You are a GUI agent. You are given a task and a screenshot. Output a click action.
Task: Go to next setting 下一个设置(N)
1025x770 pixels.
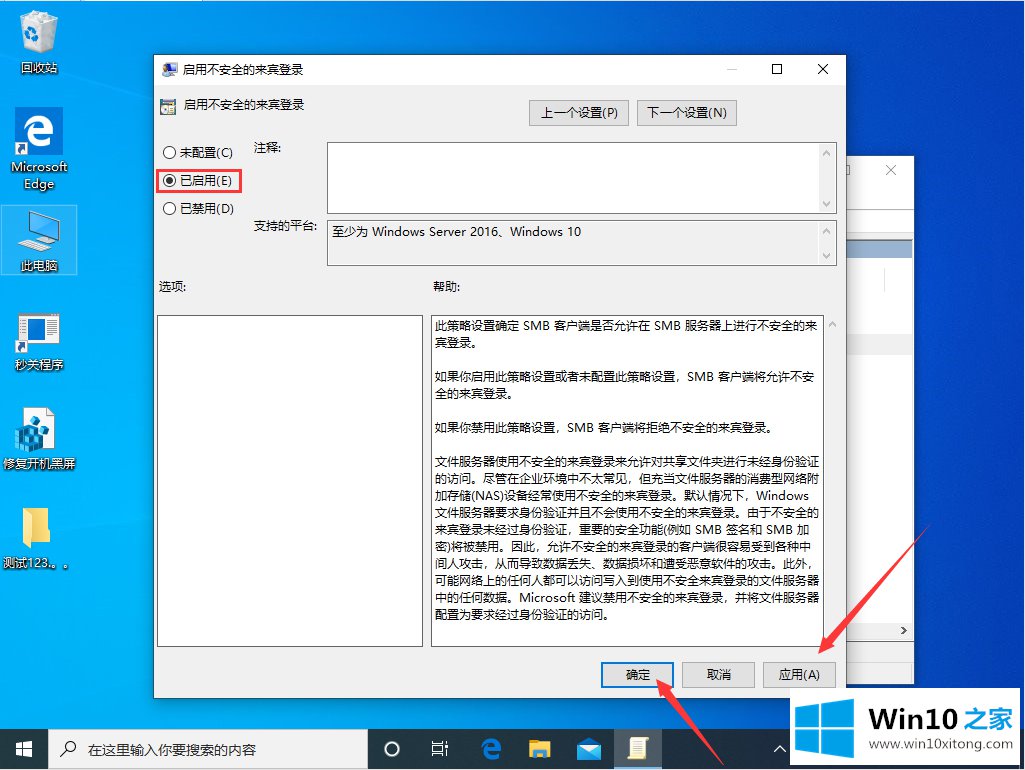coord(687,112)
